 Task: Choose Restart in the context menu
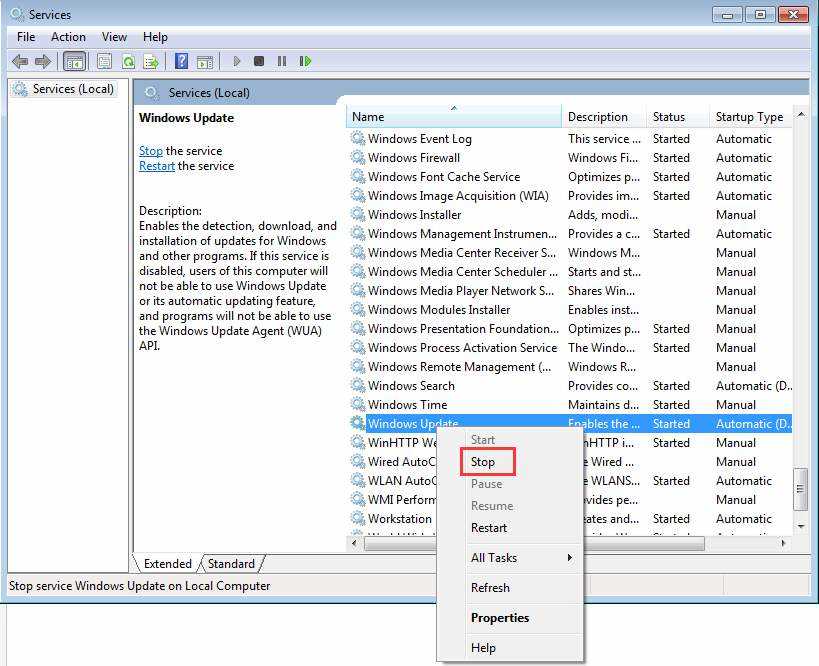[489, 528]
